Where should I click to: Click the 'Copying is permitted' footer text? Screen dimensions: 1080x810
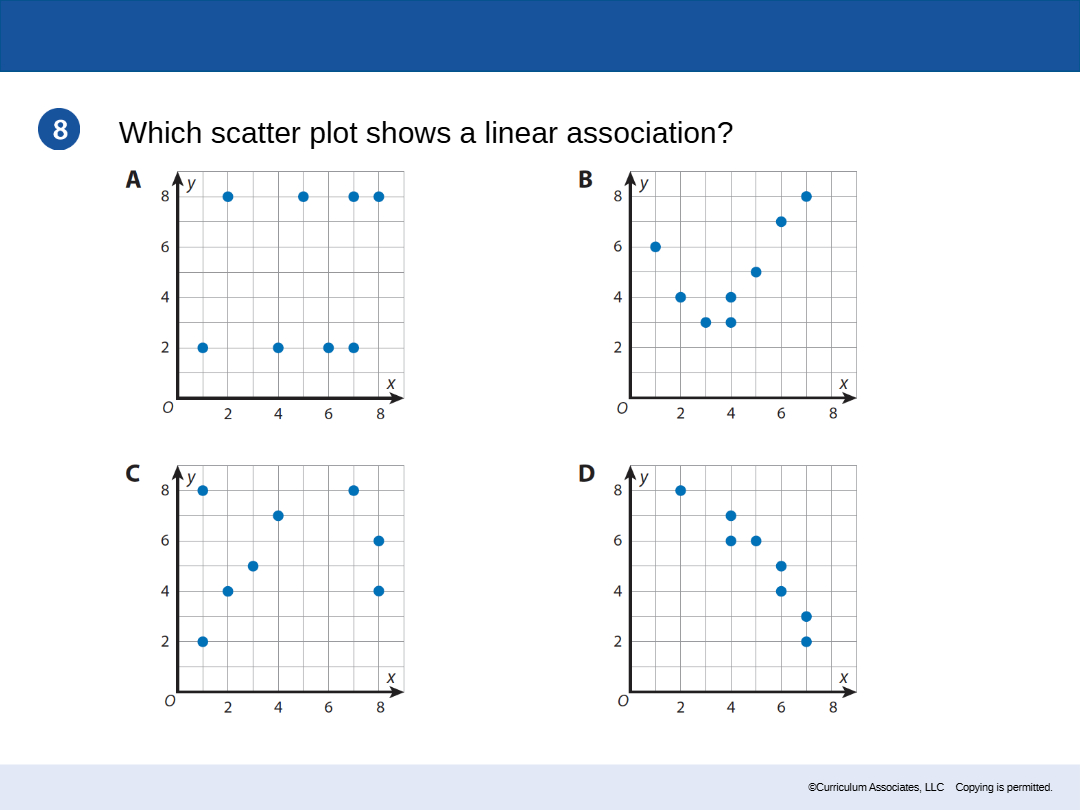[x=1004, y=787]
